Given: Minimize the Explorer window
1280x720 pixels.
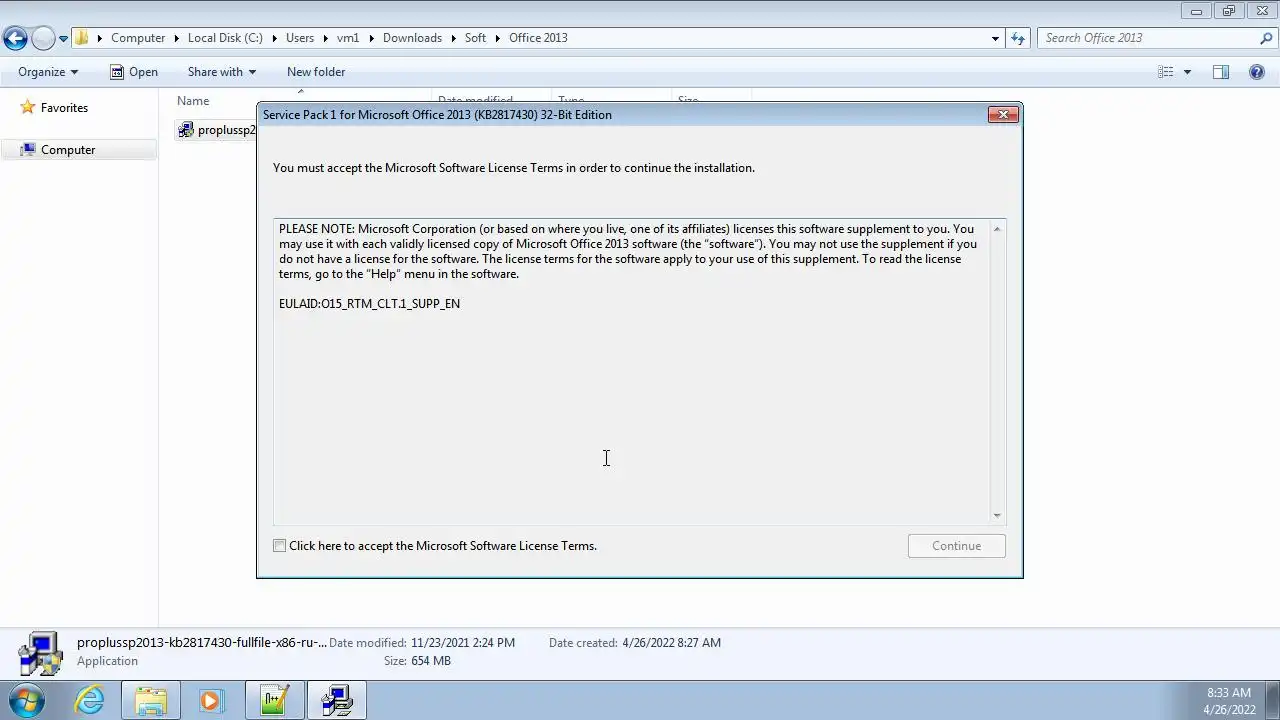Looking at the screenshot, I should tap(1196, 11).
